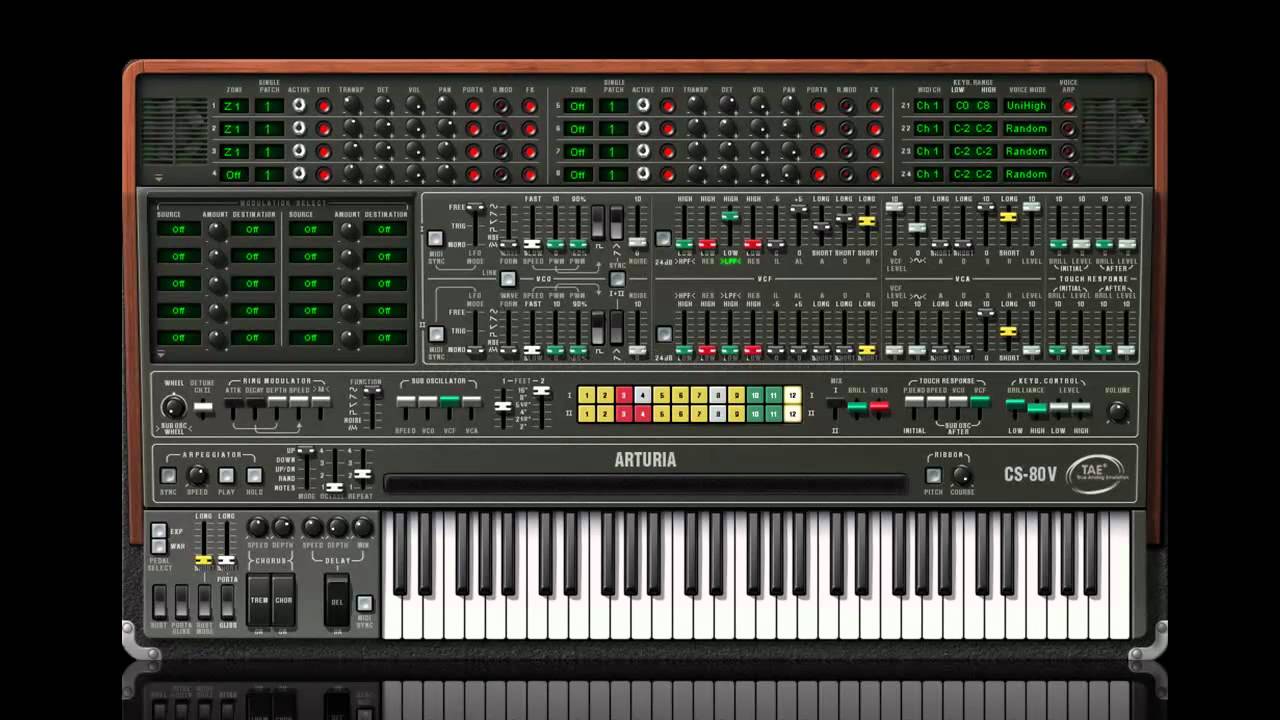Toggle the VCO Link button
The width and height of the screenshot is (1280, 720).
point(508,279)
